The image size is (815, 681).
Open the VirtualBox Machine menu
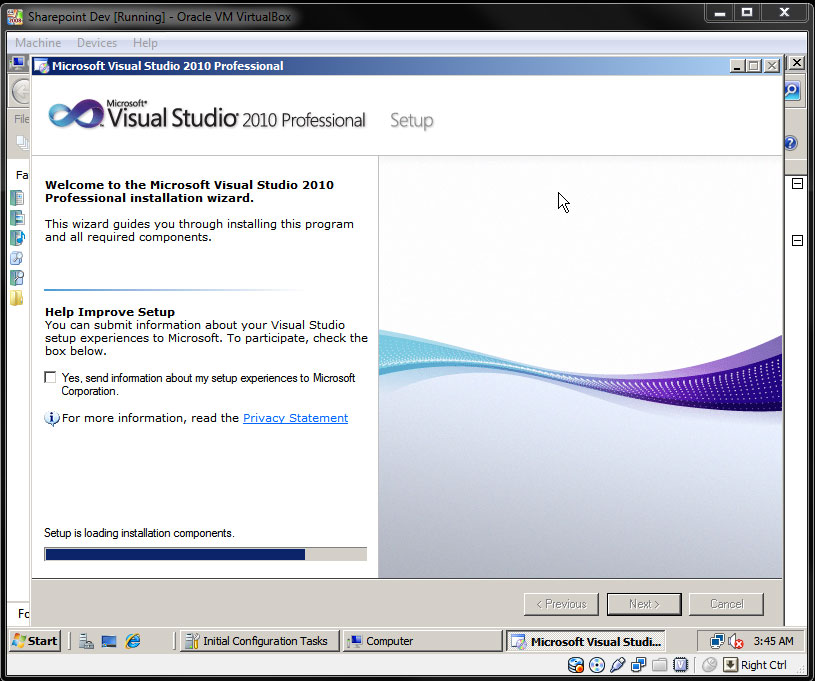pyautogui.click(x=38, y=43)
